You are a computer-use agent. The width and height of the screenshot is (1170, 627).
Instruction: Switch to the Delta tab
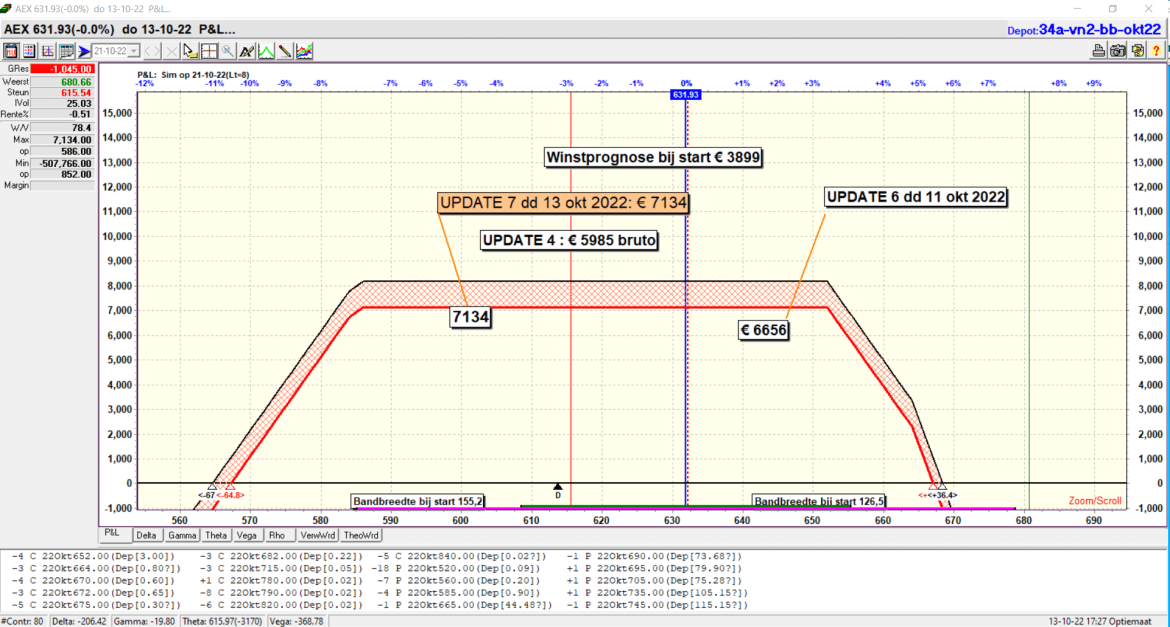[147, 534]
